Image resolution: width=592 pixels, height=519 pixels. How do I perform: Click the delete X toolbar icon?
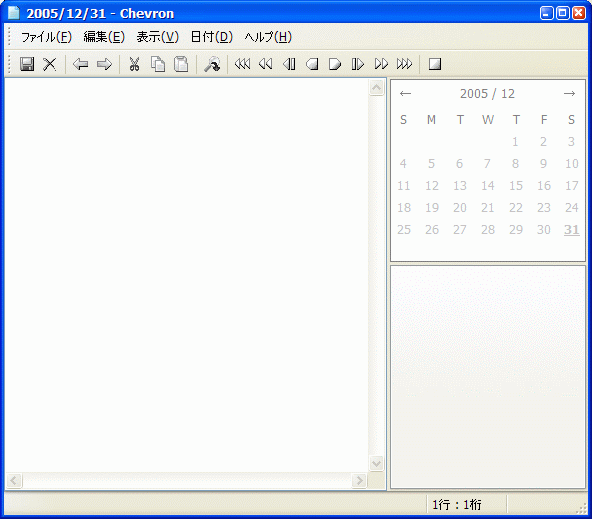point(49,64)
